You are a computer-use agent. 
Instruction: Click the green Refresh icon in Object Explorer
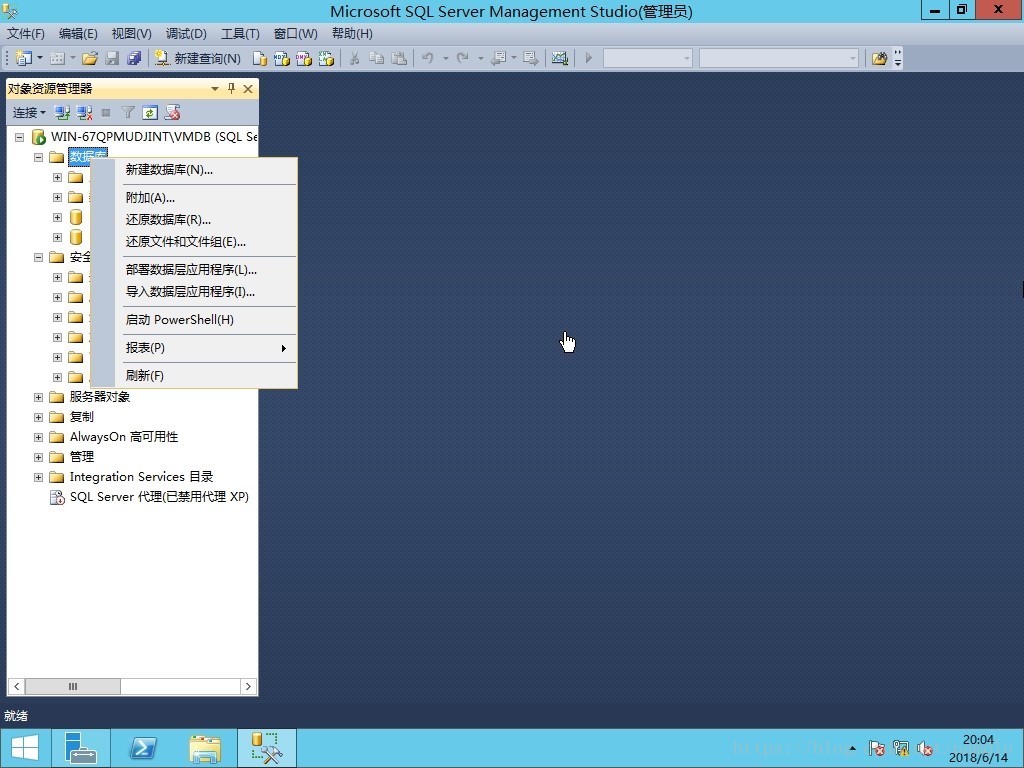(150, 112)
